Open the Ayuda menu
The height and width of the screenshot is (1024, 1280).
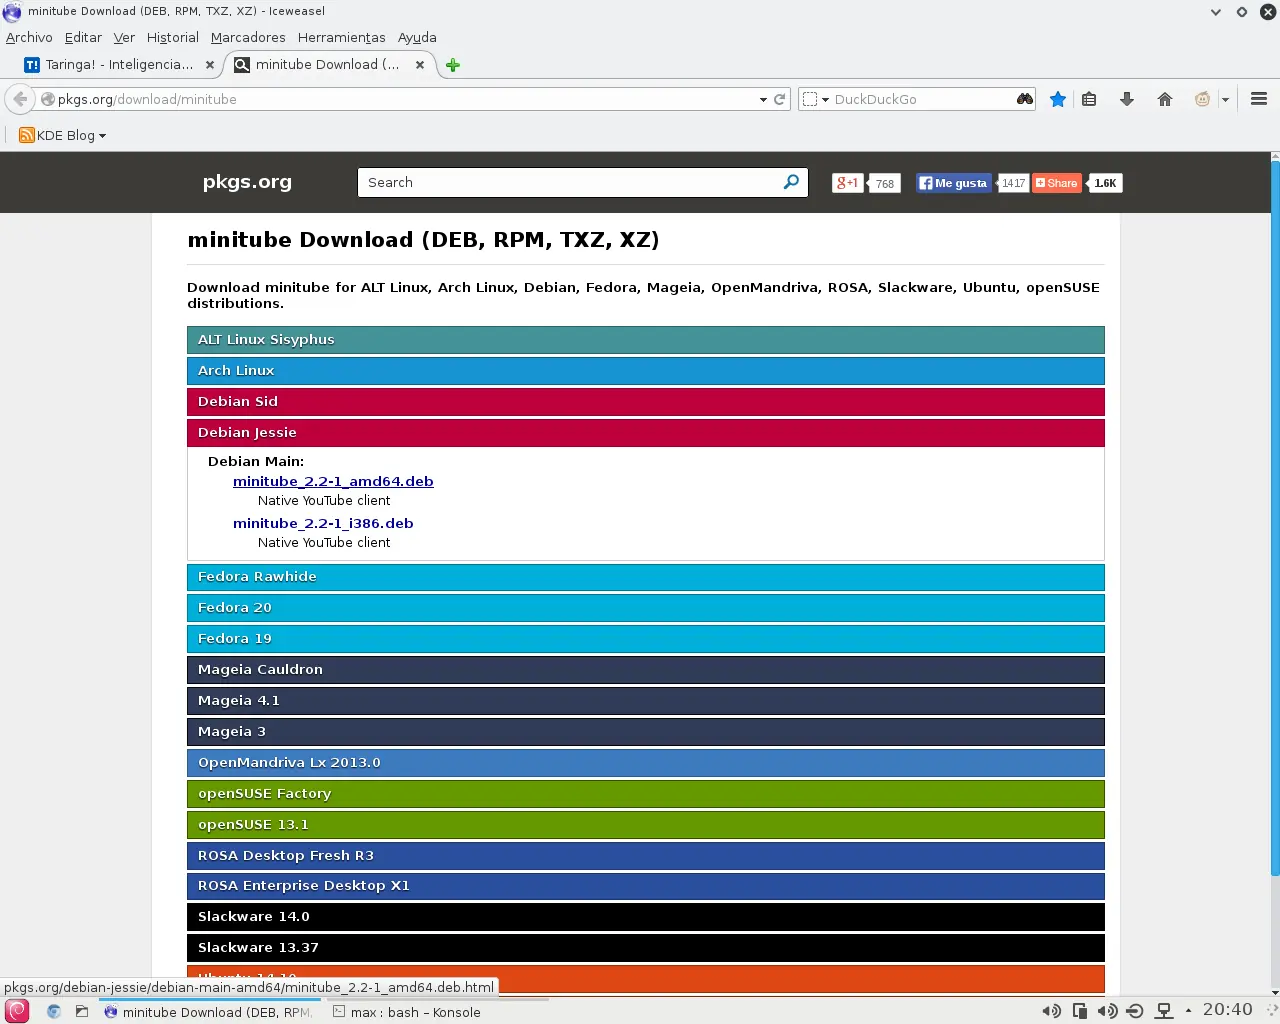point(417,37)
